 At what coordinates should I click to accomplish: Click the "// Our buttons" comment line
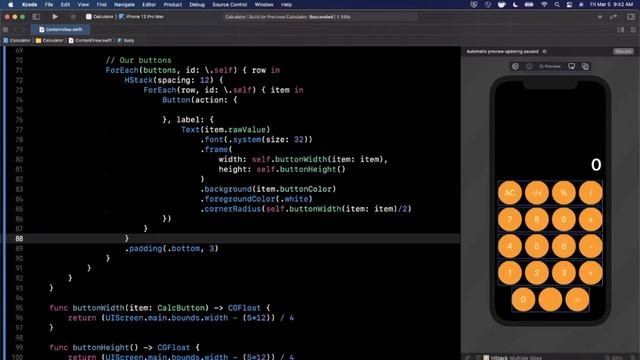click(138, 60)
